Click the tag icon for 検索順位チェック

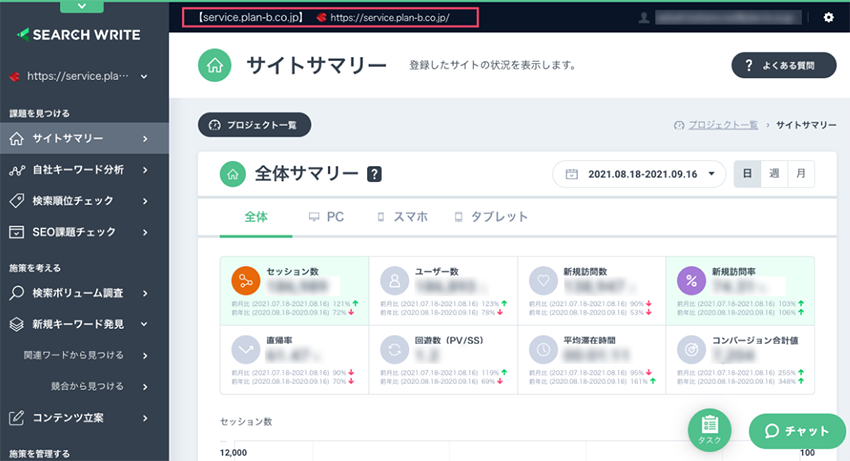[16, 201]
